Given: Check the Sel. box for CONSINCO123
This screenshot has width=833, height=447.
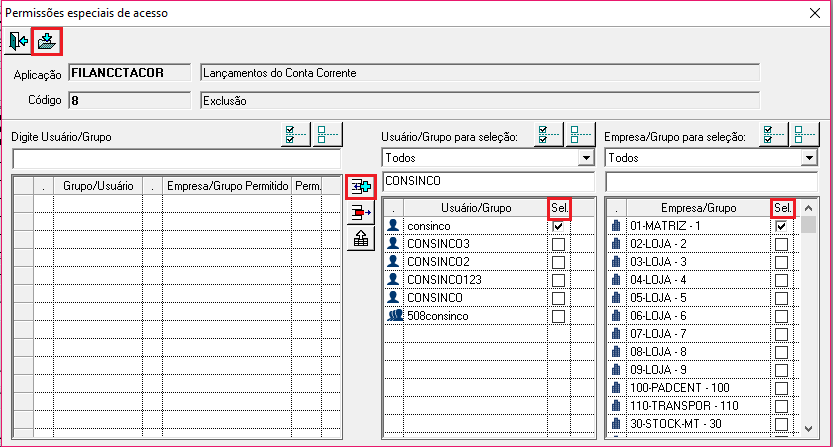Looking at the screenshot, I should tap(558, 280).
